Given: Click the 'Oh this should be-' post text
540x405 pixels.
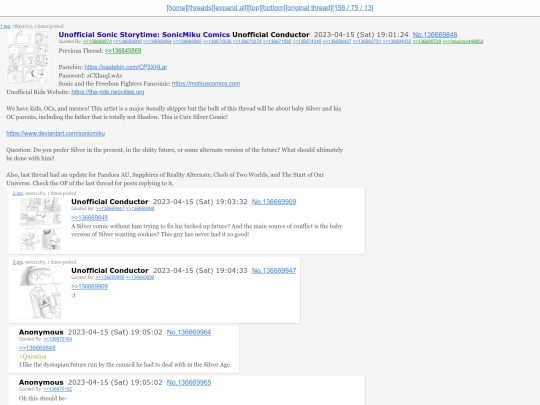Looking at the screenshot, I should point(43,398).
